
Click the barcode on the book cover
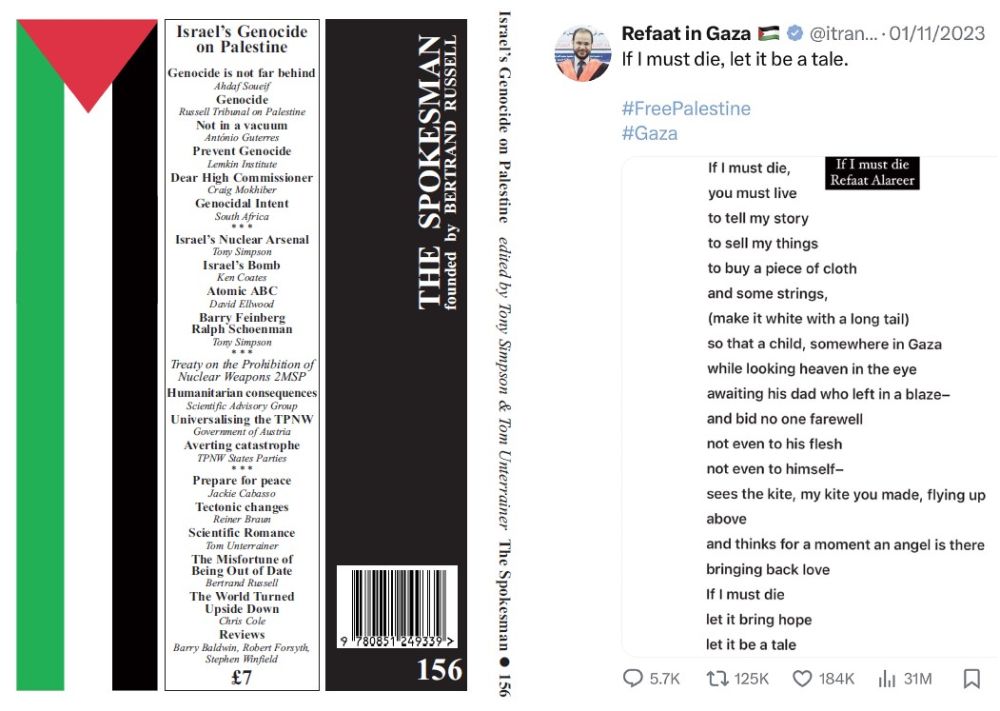point(397,608)
